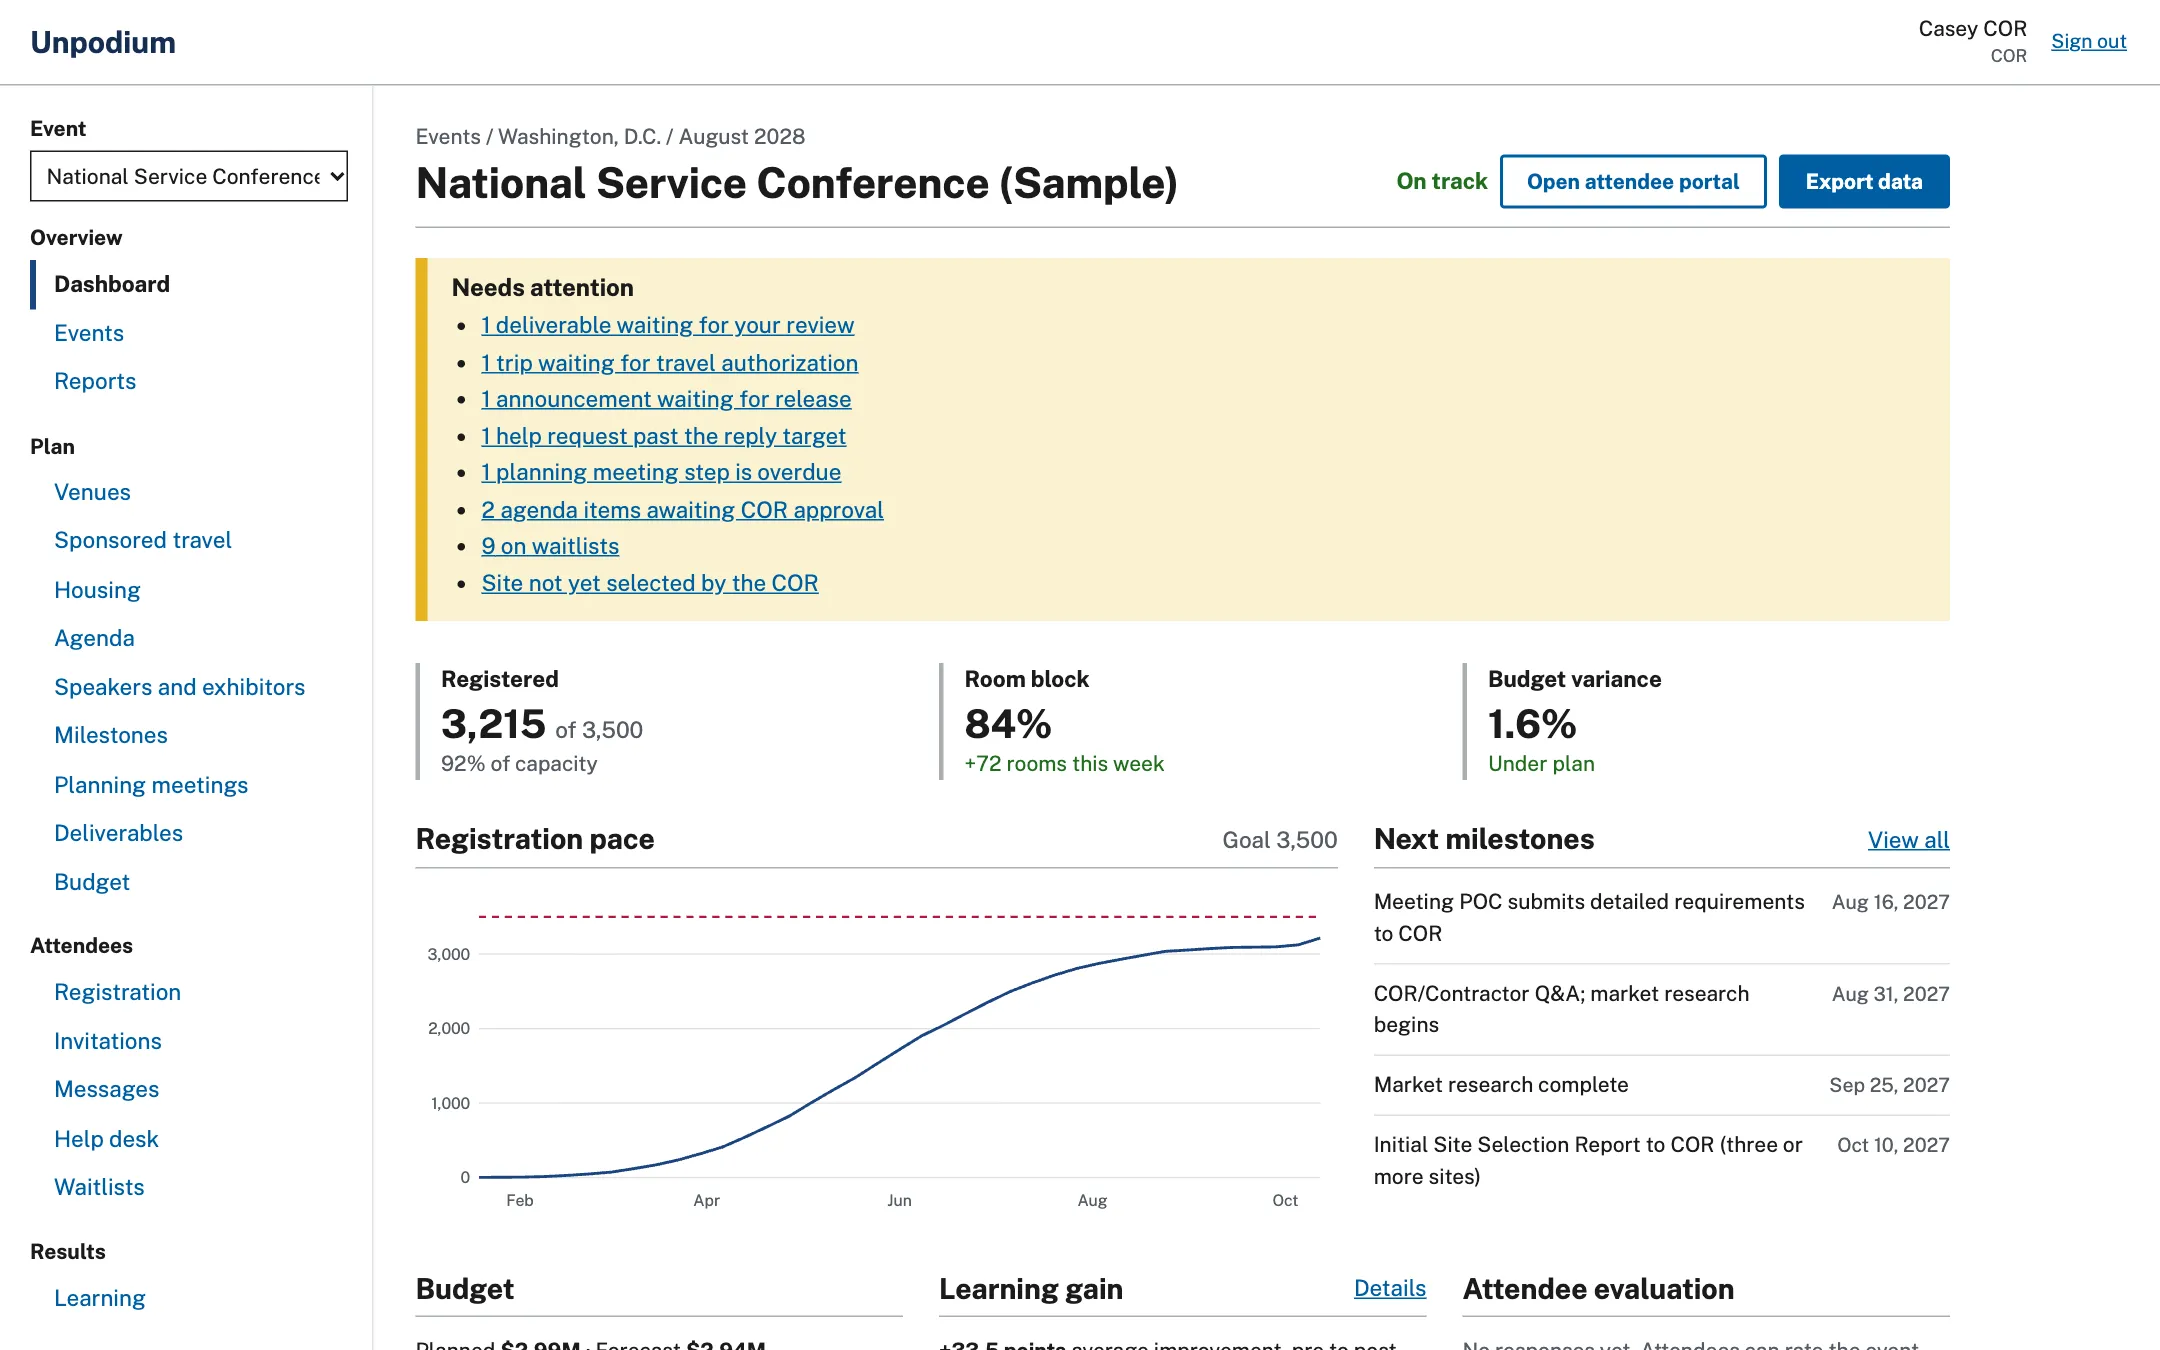Sign out of the account
Image resolution: width=2160 pixels, height=1350 pixels.
[x=2088, y=41]
